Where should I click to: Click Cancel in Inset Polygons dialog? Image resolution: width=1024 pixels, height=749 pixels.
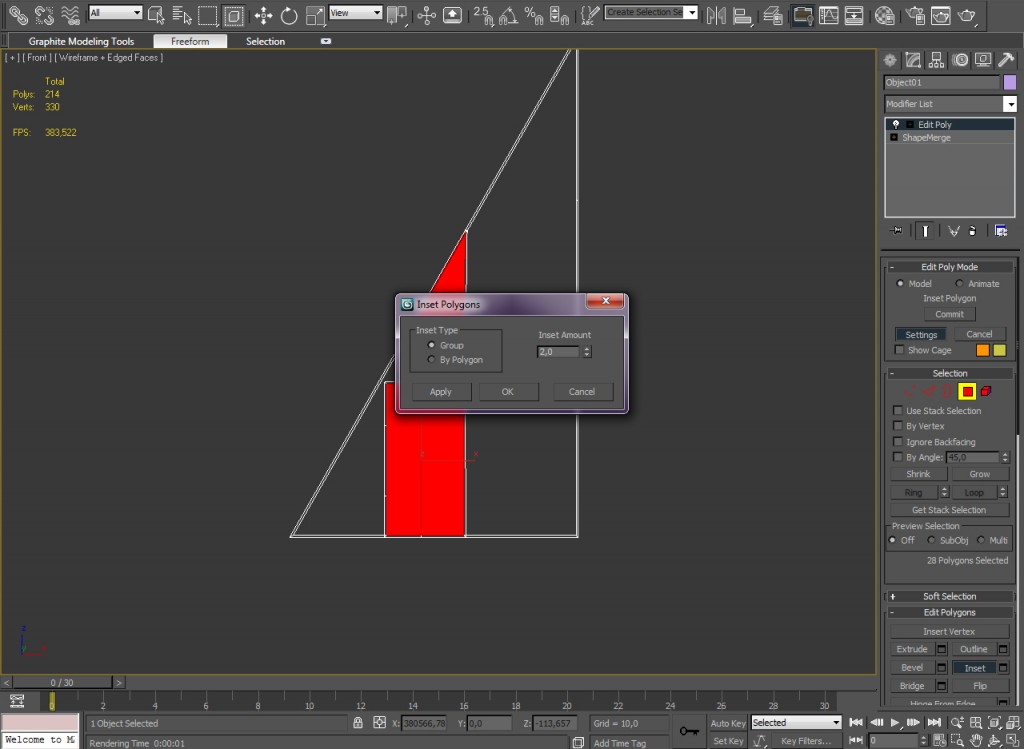[582, 392]
